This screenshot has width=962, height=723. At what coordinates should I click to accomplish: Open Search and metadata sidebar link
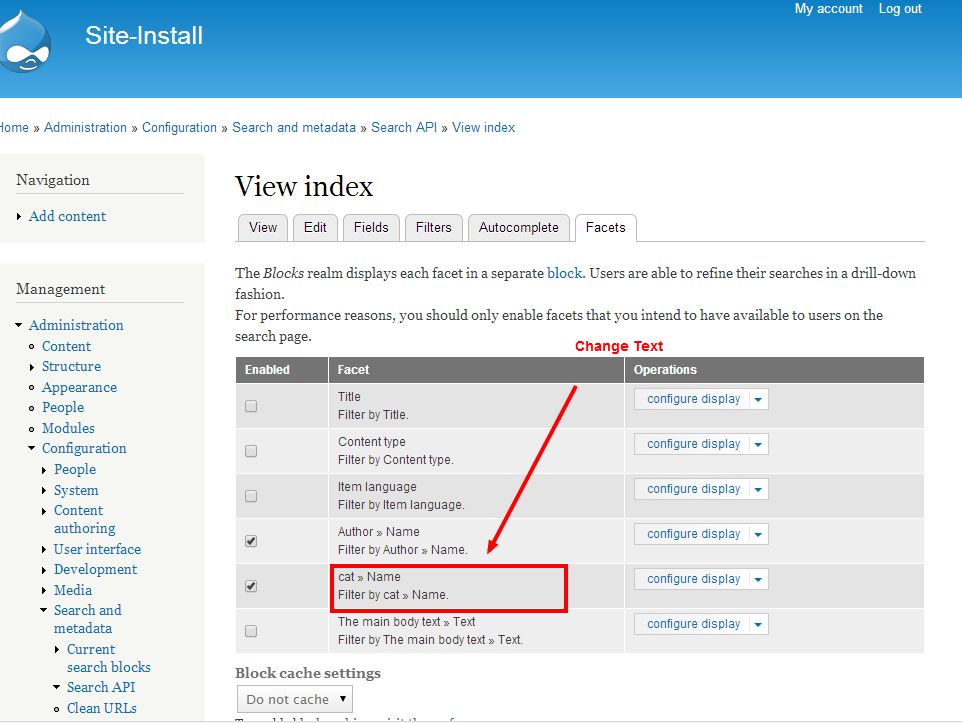click(x=87, y=619)
